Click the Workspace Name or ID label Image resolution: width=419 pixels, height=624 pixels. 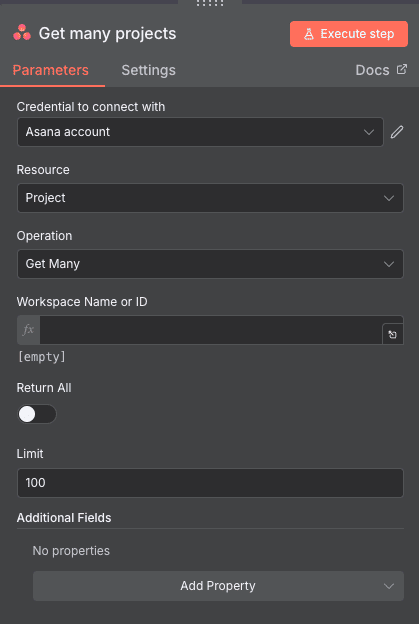pos(82,302)
